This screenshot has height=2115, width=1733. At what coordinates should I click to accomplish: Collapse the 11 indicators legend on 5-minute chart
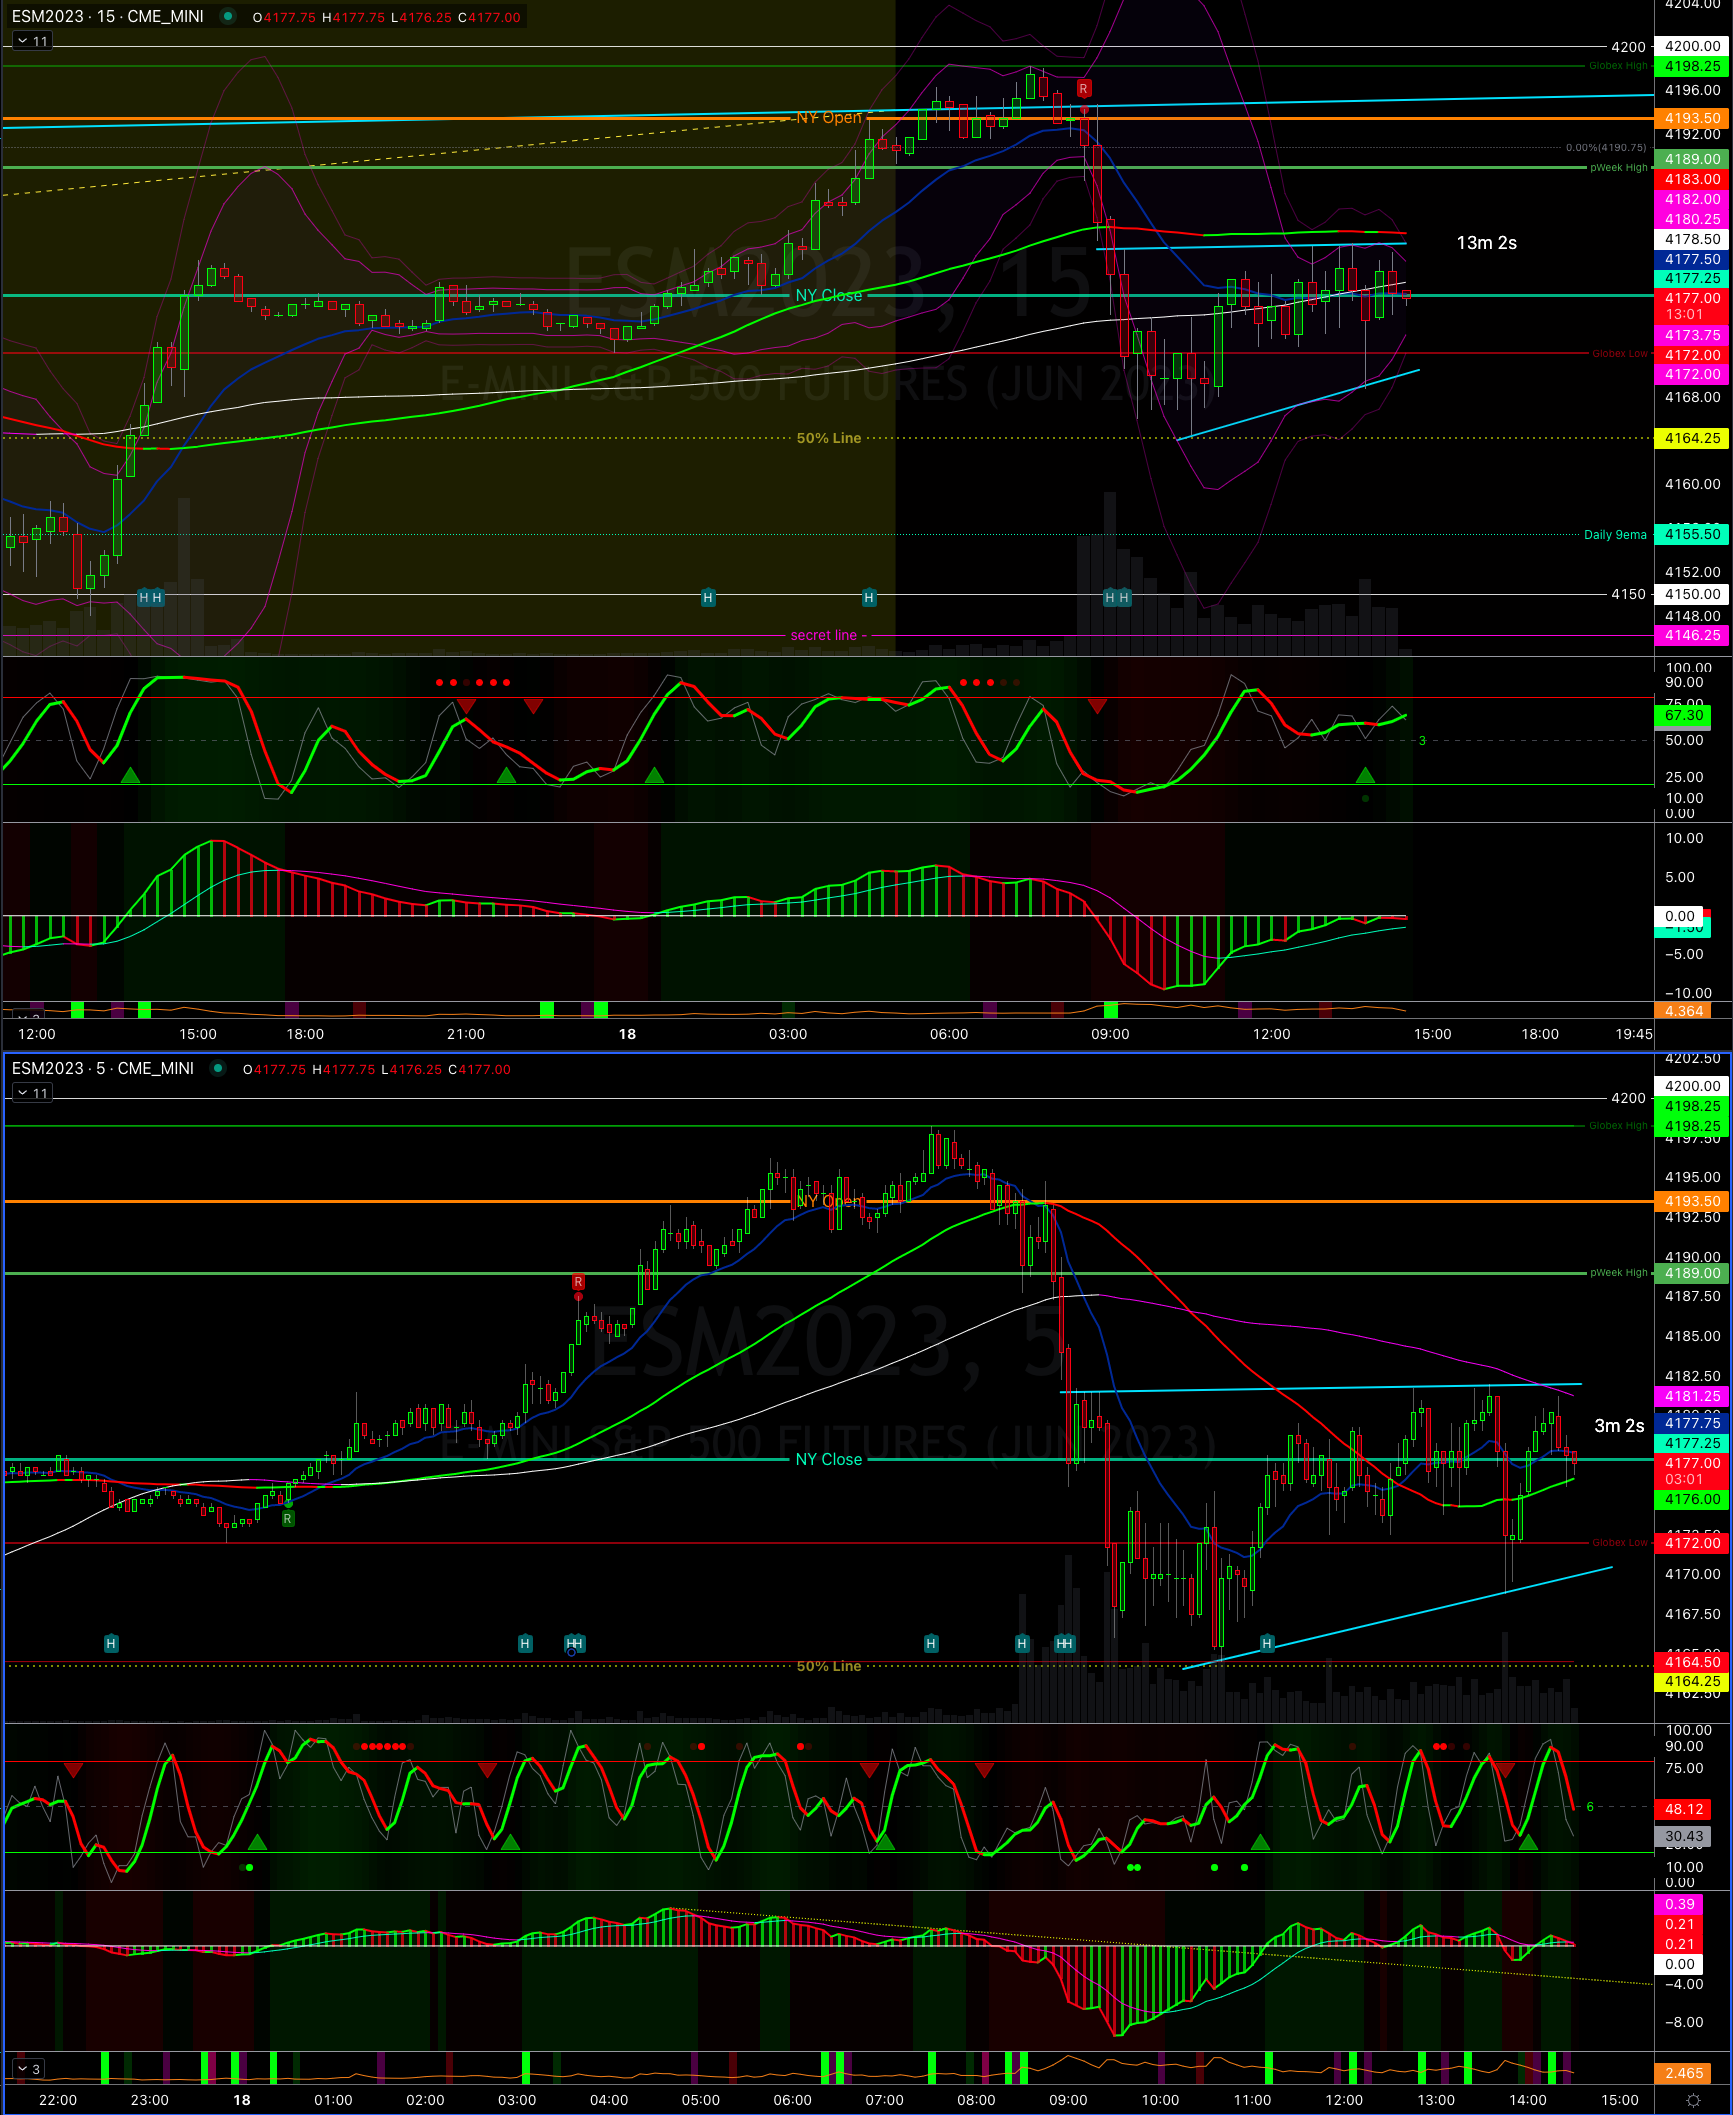32,1093
